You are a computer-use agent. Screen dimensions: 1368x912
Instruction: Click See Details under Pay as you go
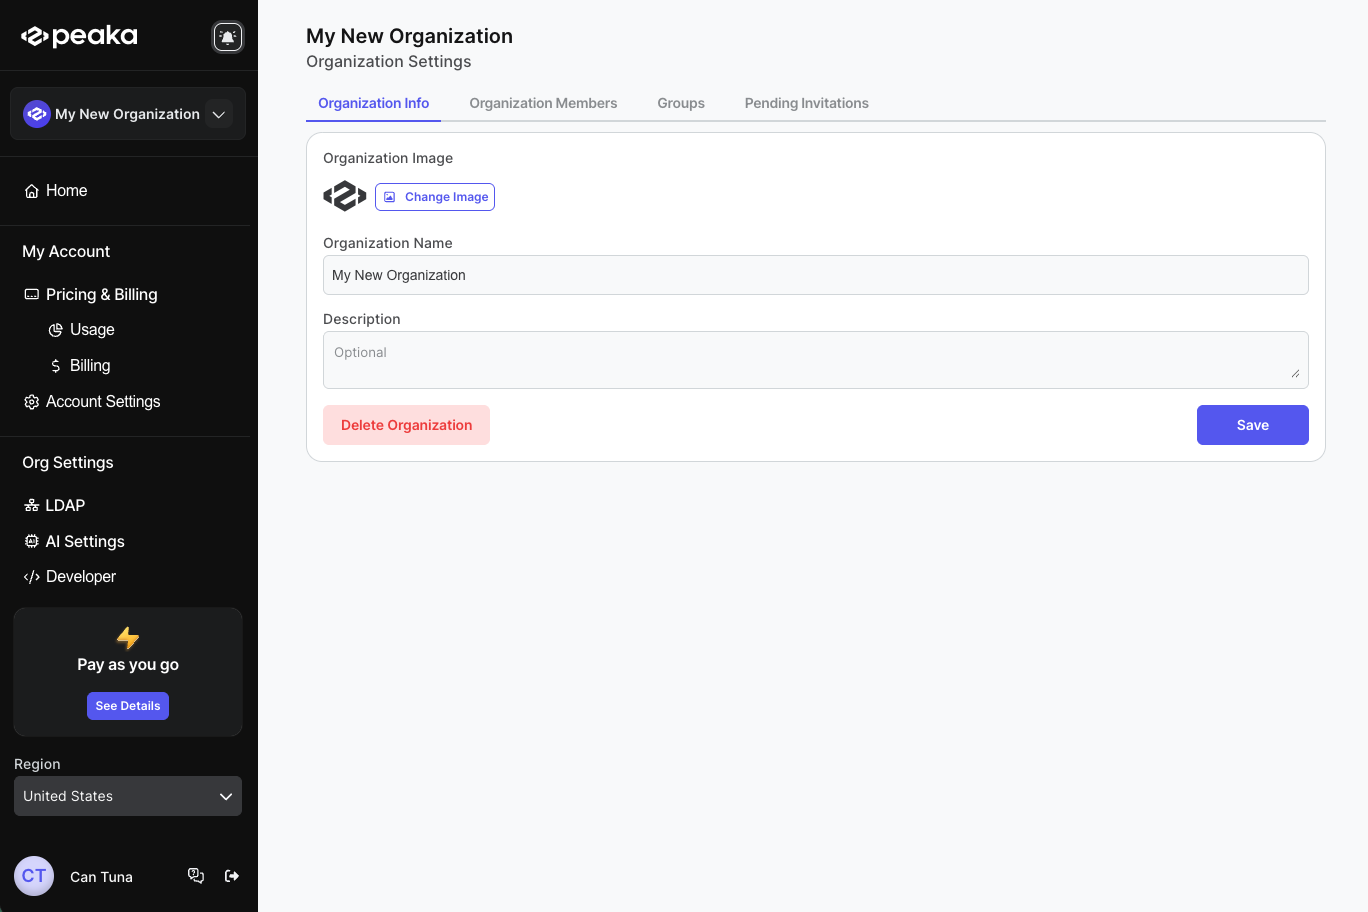pos(127,706)
